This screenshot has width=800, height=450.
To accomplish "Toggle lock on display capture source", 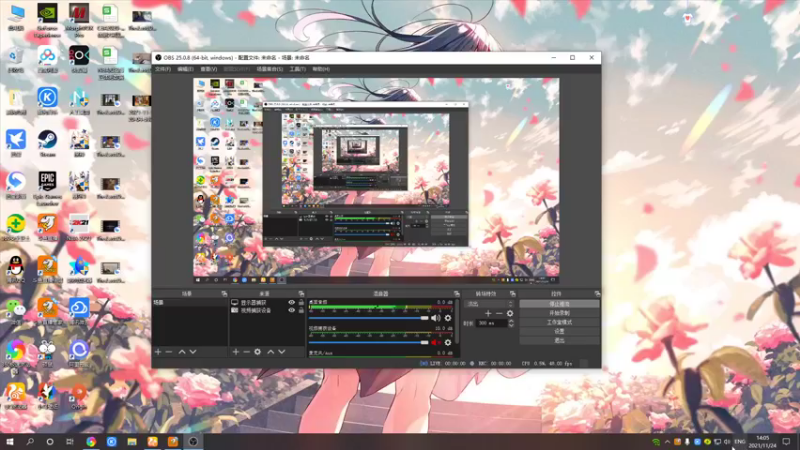I will click(x=301, y=303).
